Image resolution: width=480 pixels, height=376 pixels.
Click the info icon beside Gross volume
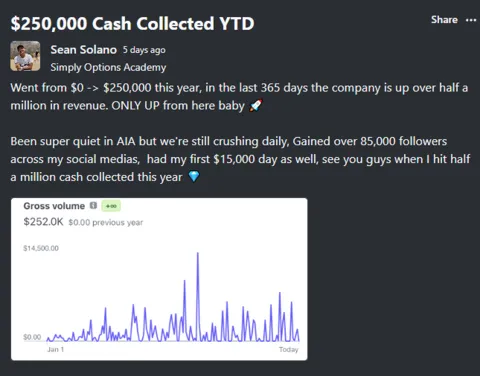pyautogui.click(x=93, y=206)
